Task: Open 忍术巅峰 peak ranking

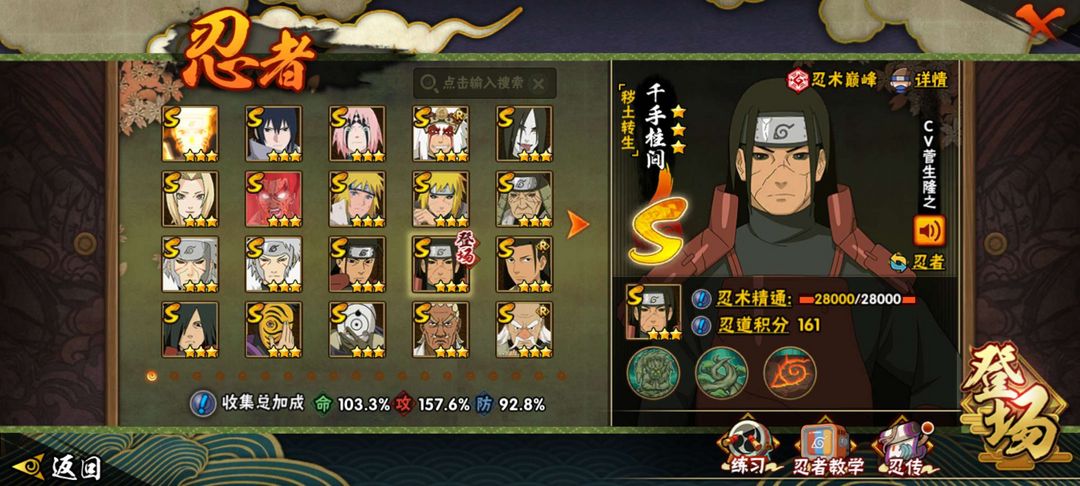Action: coord(832,79)
